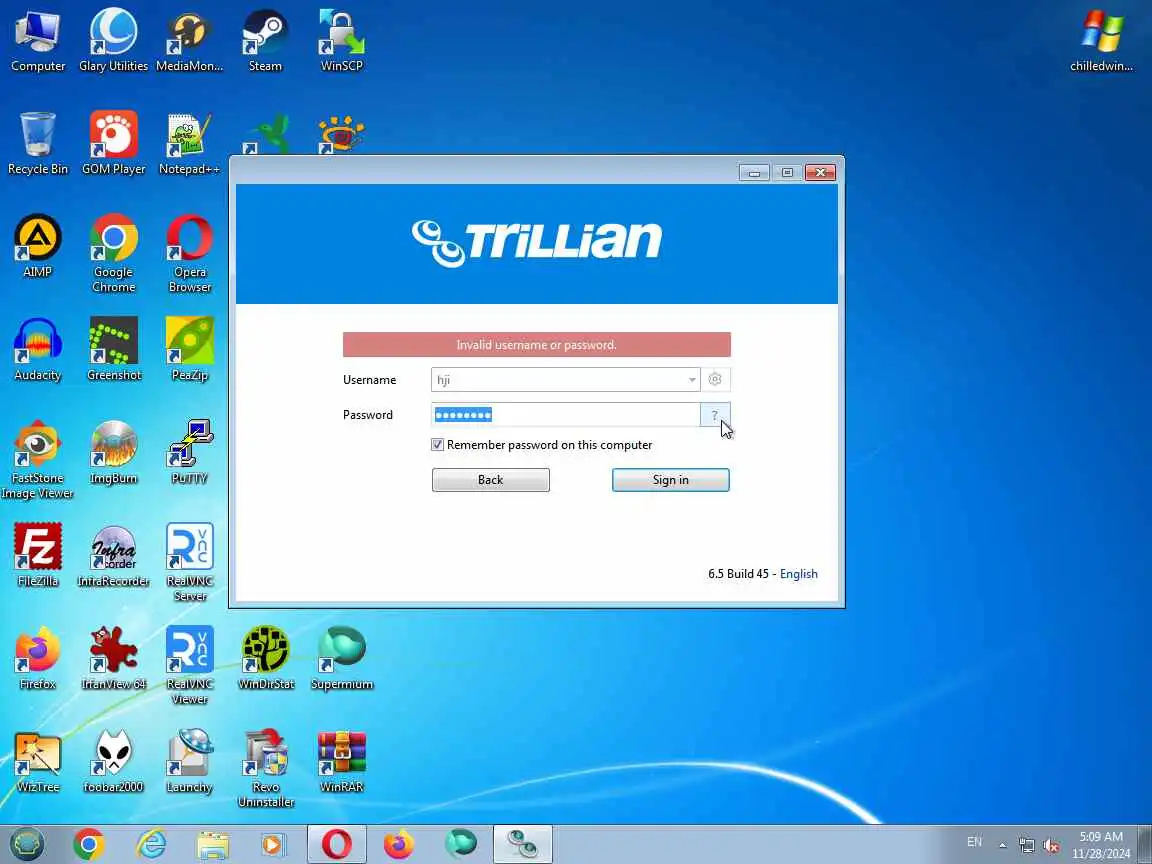Click the 6.5 Build 45 version text
The height and width of the screenshot is (864, 1152).
tap(738, 574)
